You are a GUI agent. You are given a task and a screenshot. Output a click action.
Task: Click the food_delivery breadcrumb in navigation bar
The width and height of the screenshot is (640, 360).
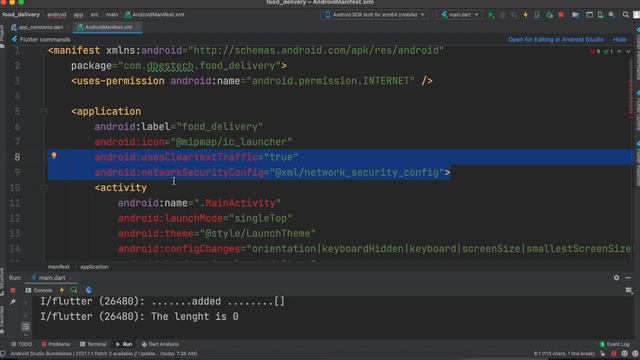pyautogui.click(x=21, y=14)
